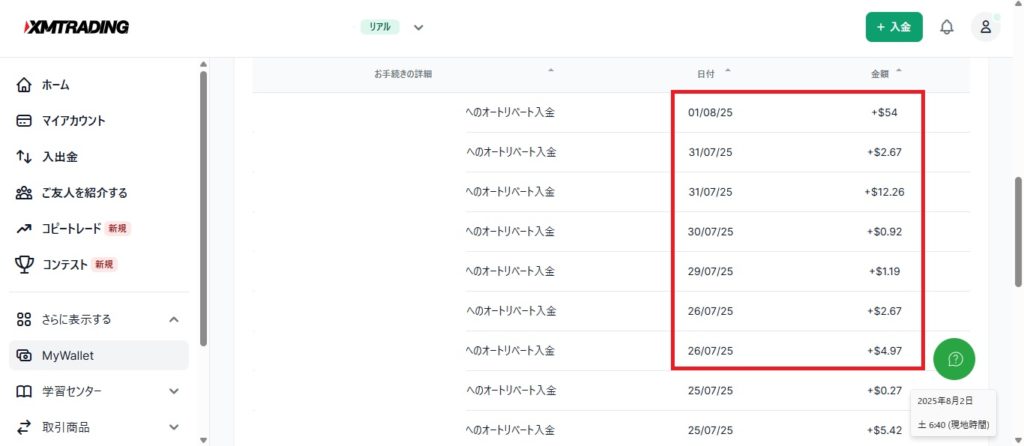Open the green help chat bubble
1024x446 pixels.
pyautogui.click(x=954, y=358)
